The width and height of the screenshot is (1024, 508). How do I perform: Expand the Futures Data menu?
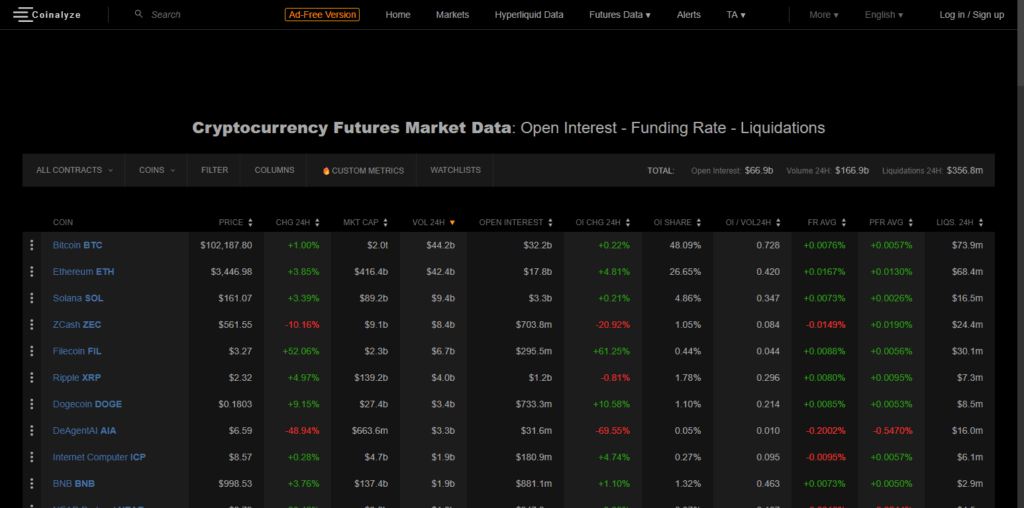coord(620,14)
